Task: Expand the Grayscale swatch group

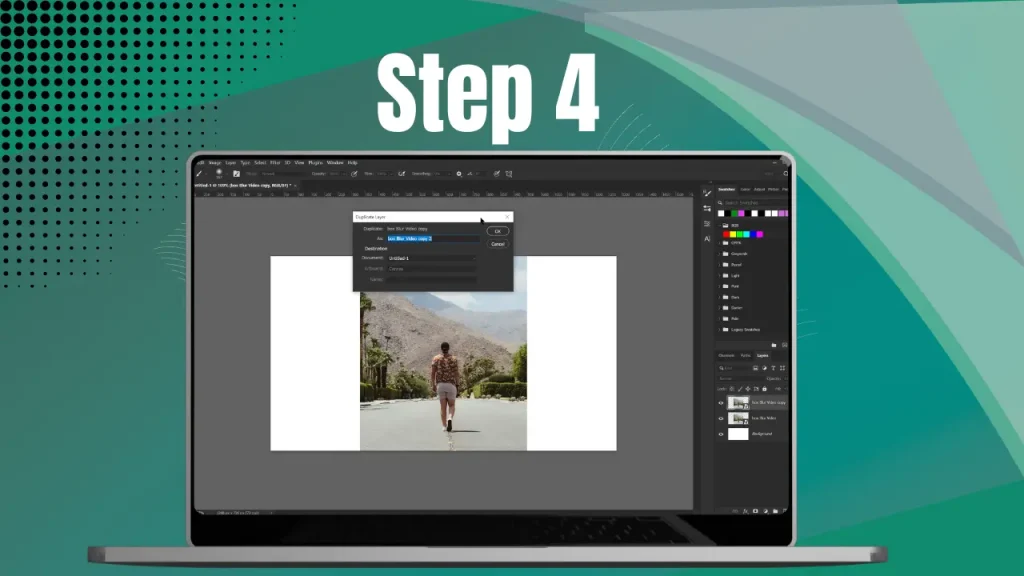Action: (720, 254)
